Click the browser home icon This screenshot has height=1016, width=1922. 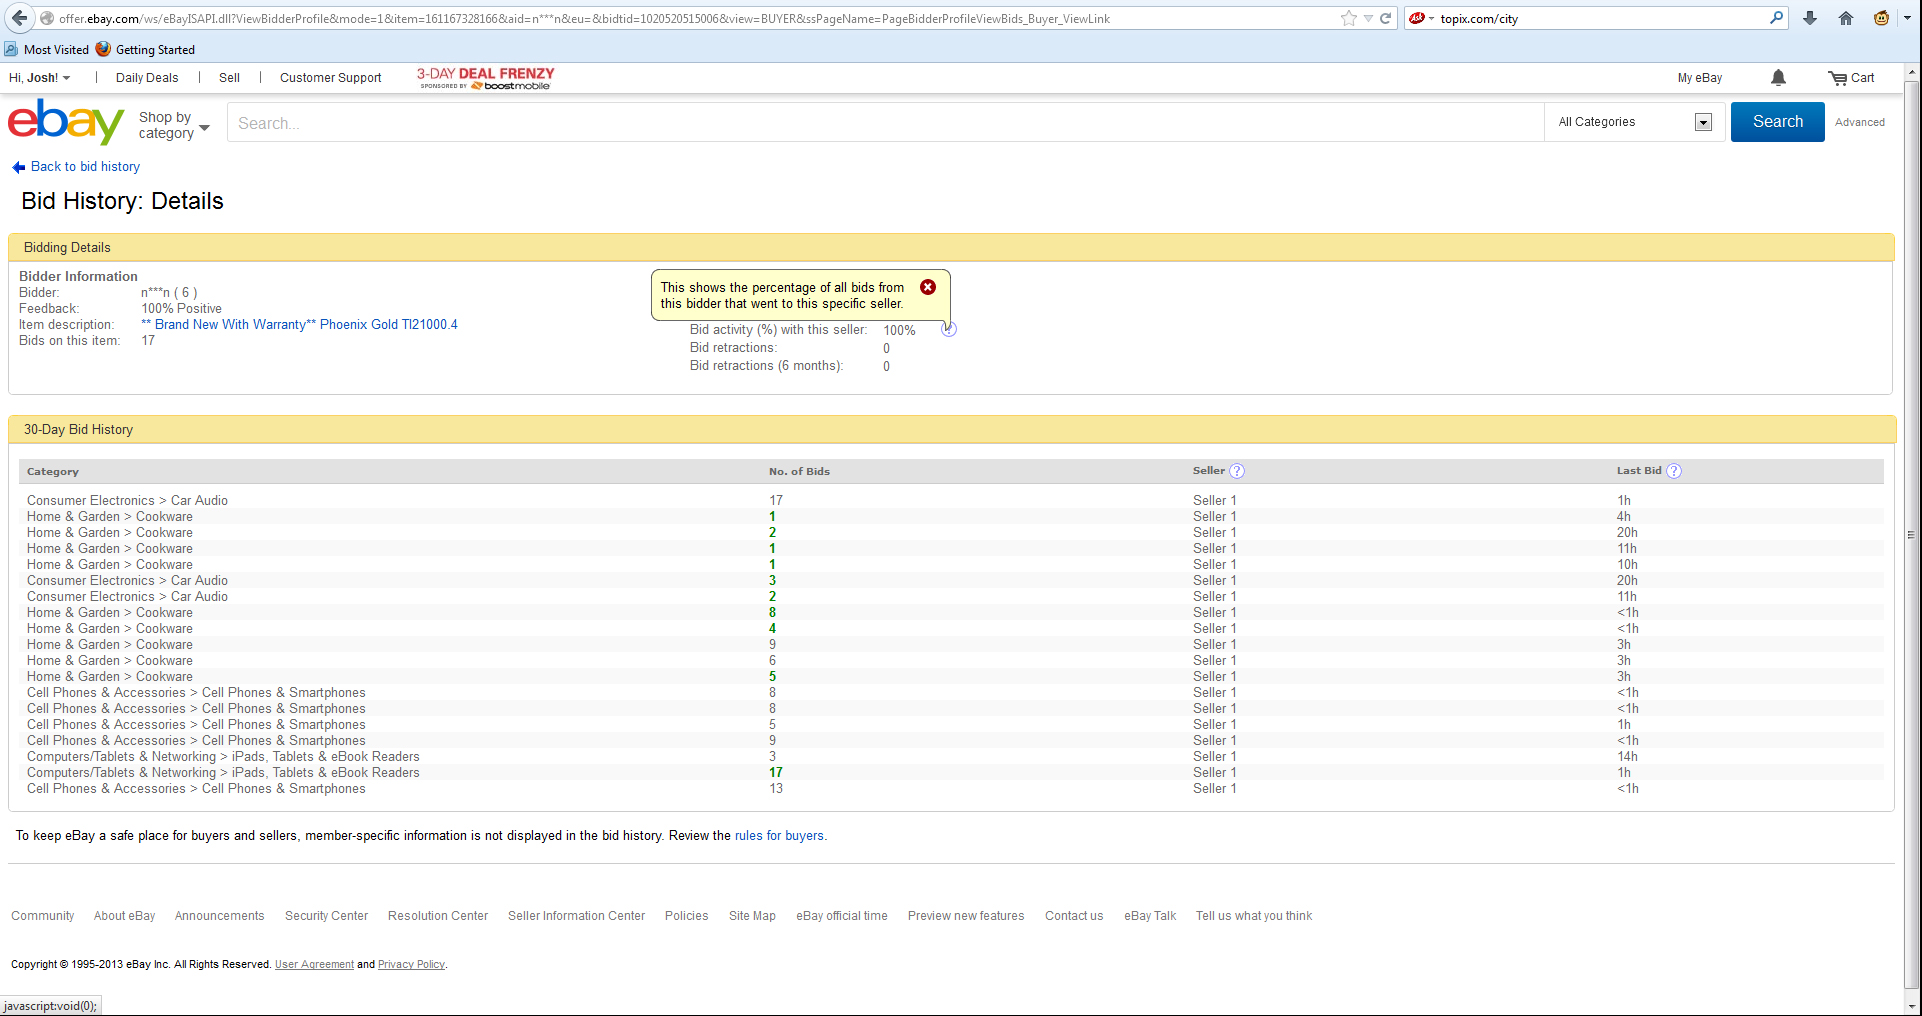pyautogui.click(x=1846, y=18)
